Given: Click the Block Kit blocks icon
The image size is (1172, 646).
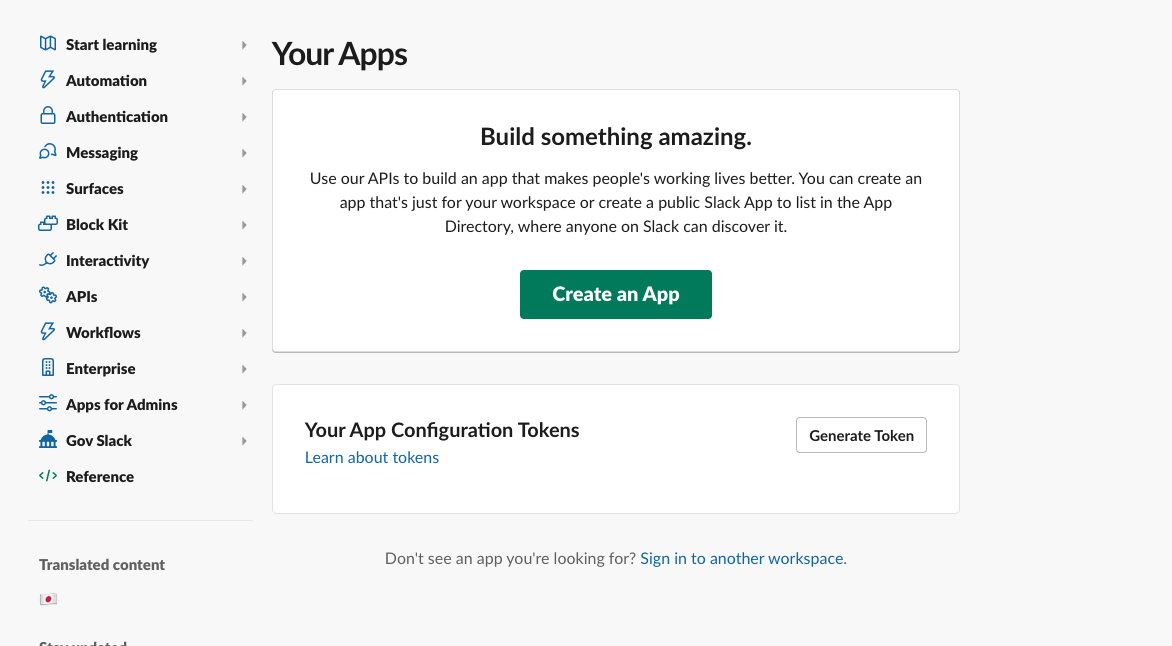Looking at the screenshot, I should pos(48,224).
